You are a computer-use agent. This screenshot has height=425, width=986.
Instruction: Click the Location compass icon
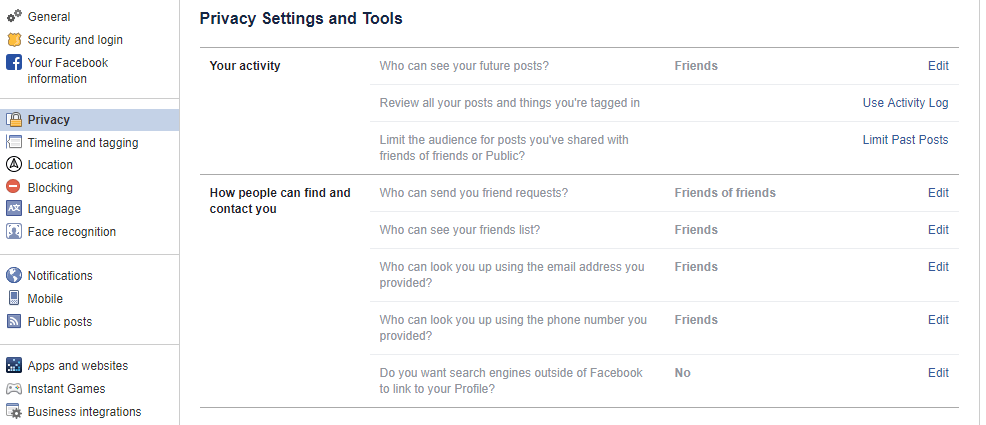pos(14,165)
